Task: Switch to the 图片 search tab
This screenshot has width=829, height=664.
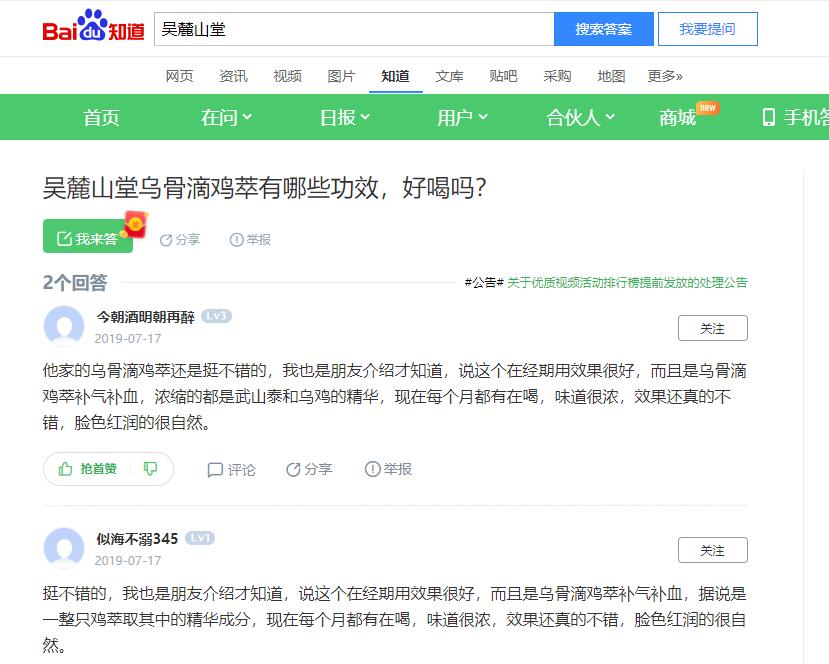Action: tap(341, 76)
